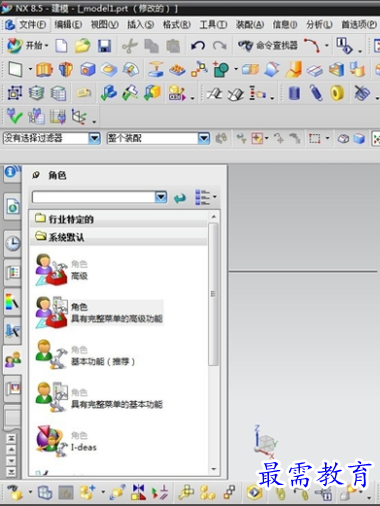The width and height of the screenshot is (380, 506).
Task: Select the 具有完整菜单的基本功能 role
Action: (99, 398)
